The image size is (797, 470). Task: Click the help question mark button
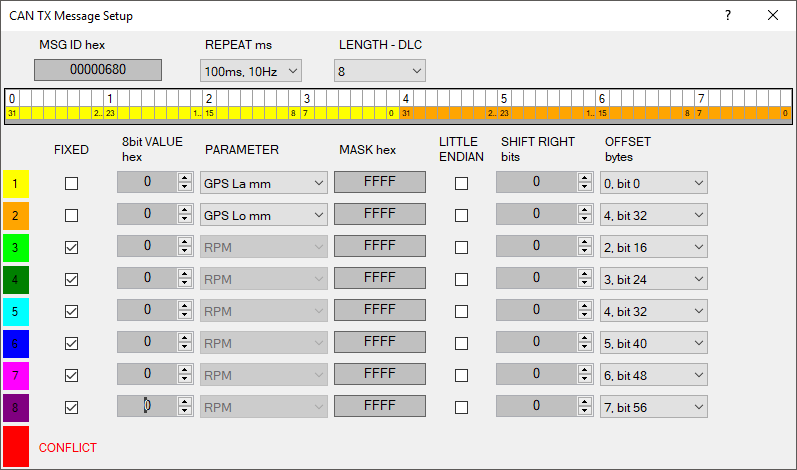tap(727, 15)
